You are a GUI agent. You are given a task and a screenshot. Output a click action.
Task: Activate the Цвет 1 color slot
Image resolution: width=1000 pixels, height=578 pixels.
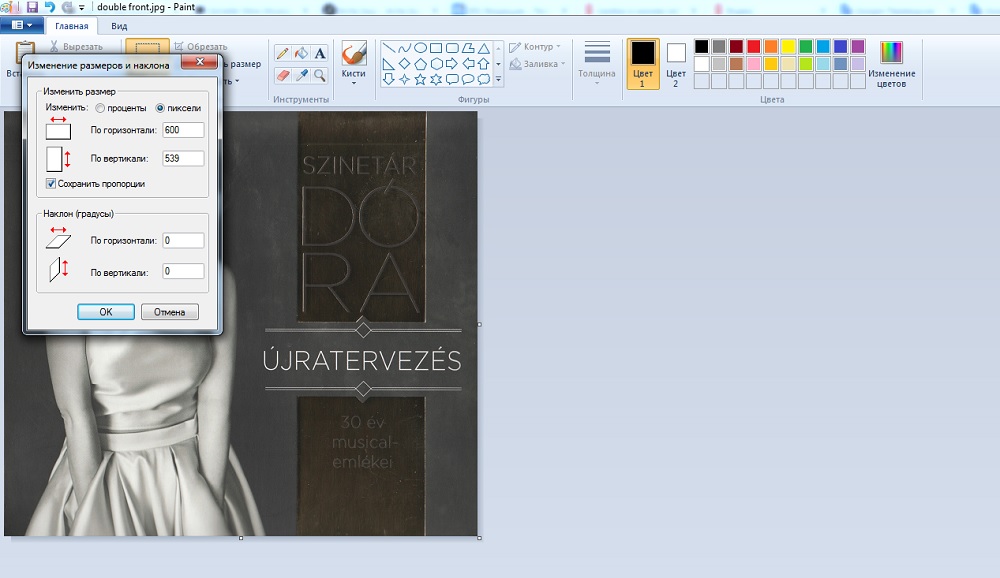pos(643,64)
